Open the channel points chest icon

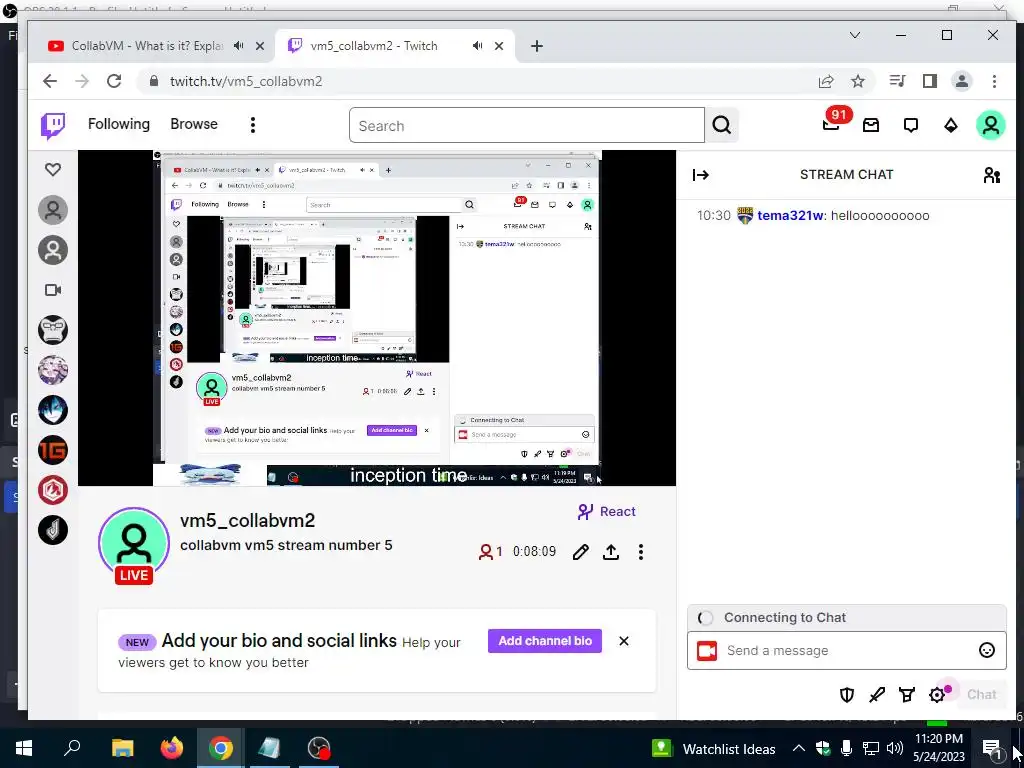click(906, 695)
